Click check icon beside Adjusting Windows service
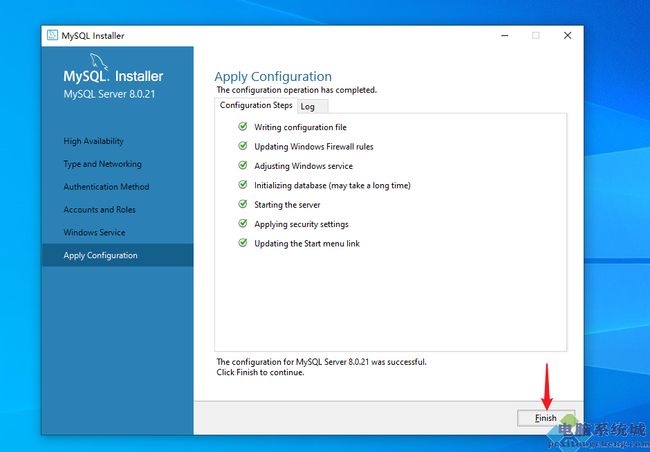The height and width of the screenshot is (452, 650). (243, 165)
